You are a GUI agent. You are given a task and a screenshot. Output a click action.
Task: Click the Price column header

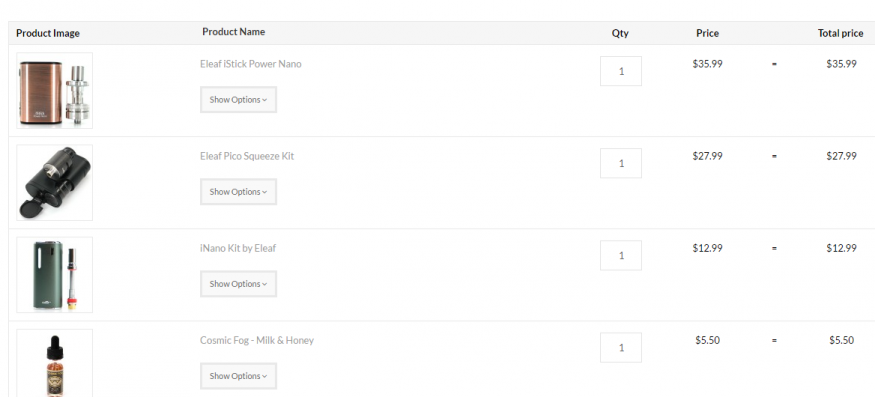[707, 33]
